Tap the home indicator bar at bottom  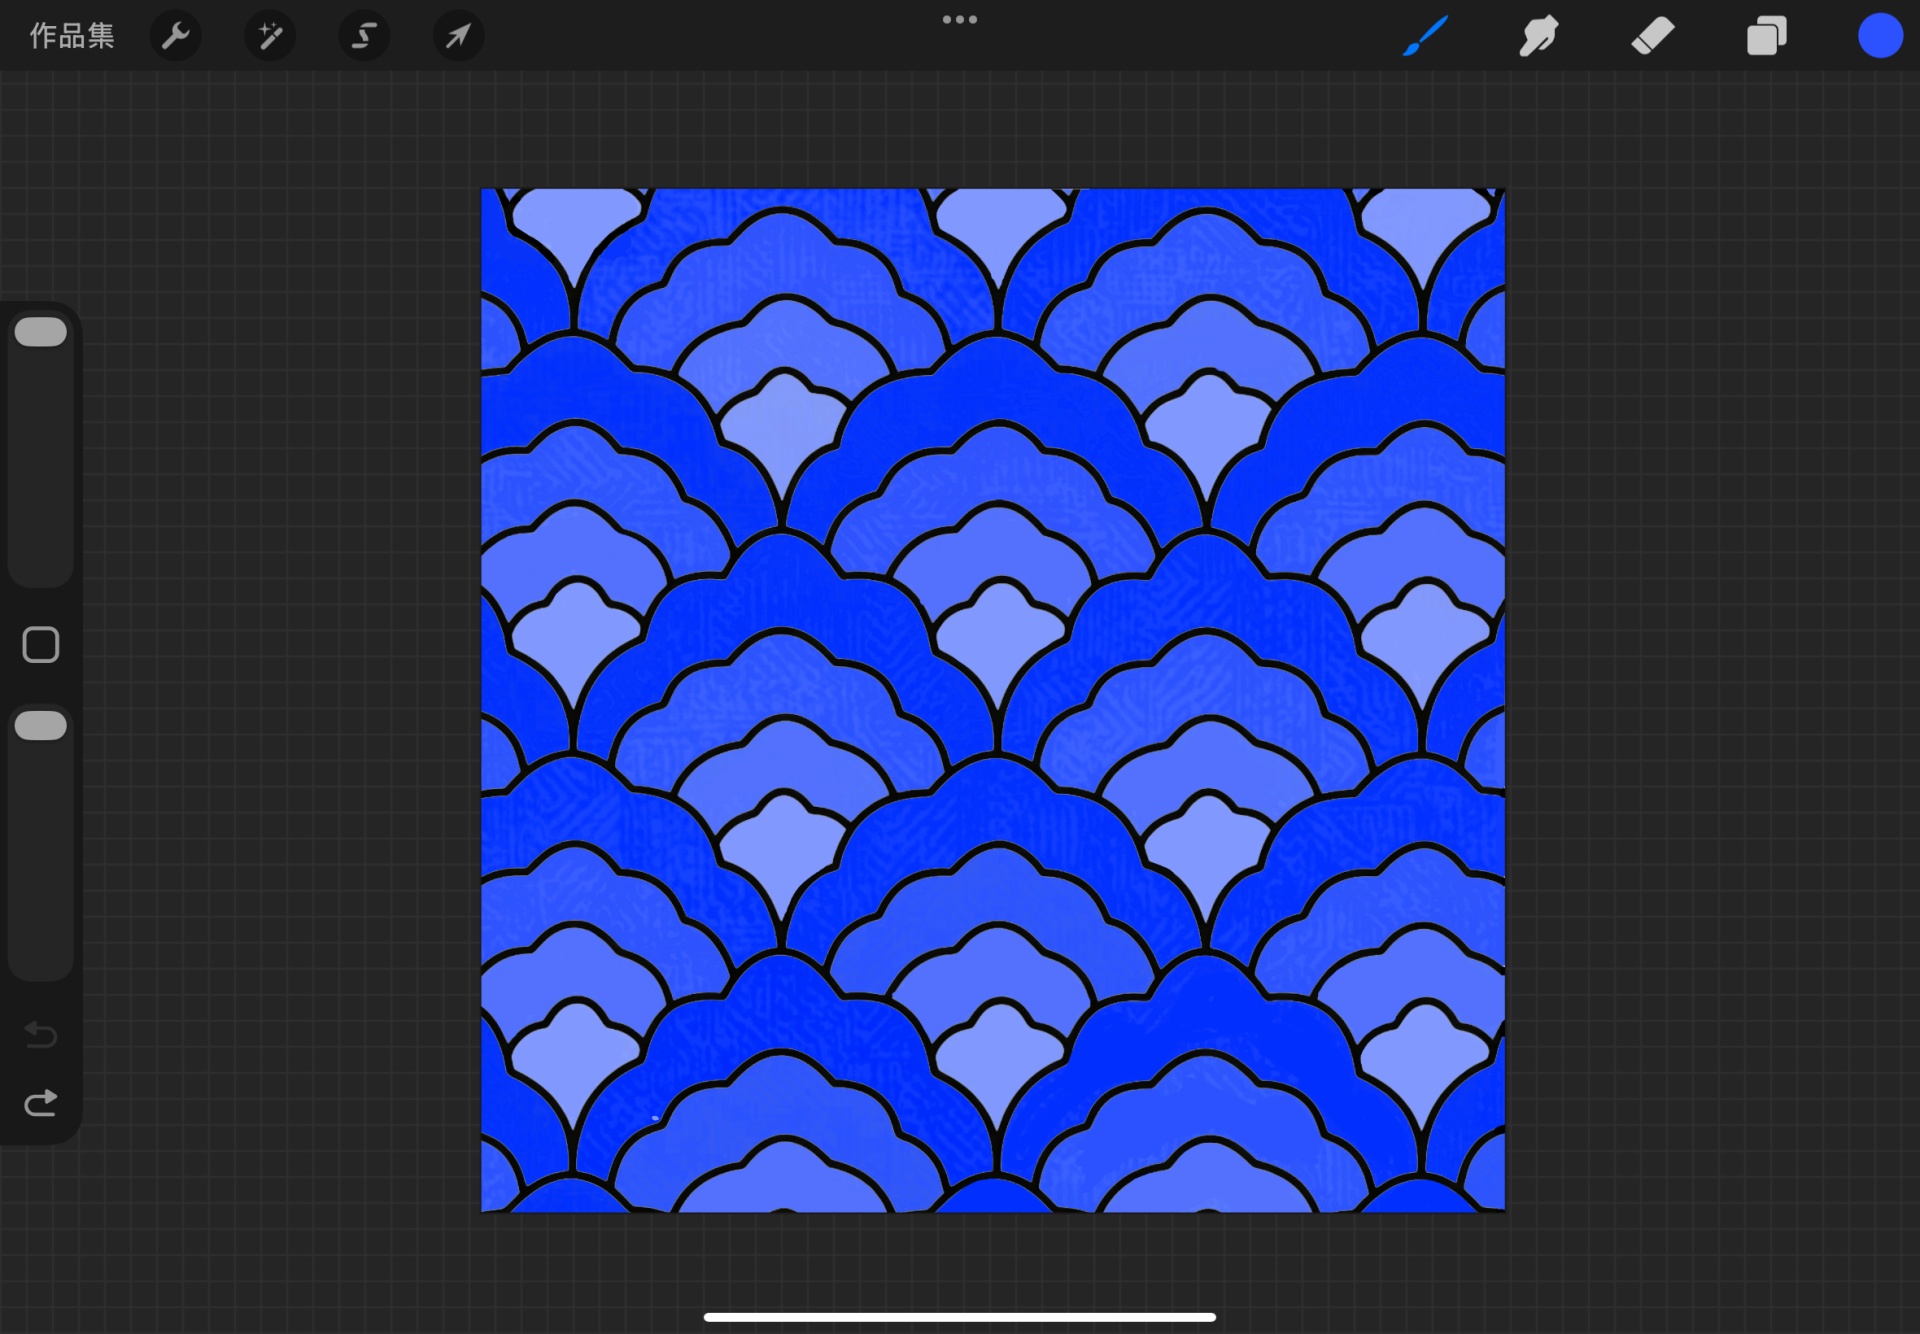(960, 1317)
